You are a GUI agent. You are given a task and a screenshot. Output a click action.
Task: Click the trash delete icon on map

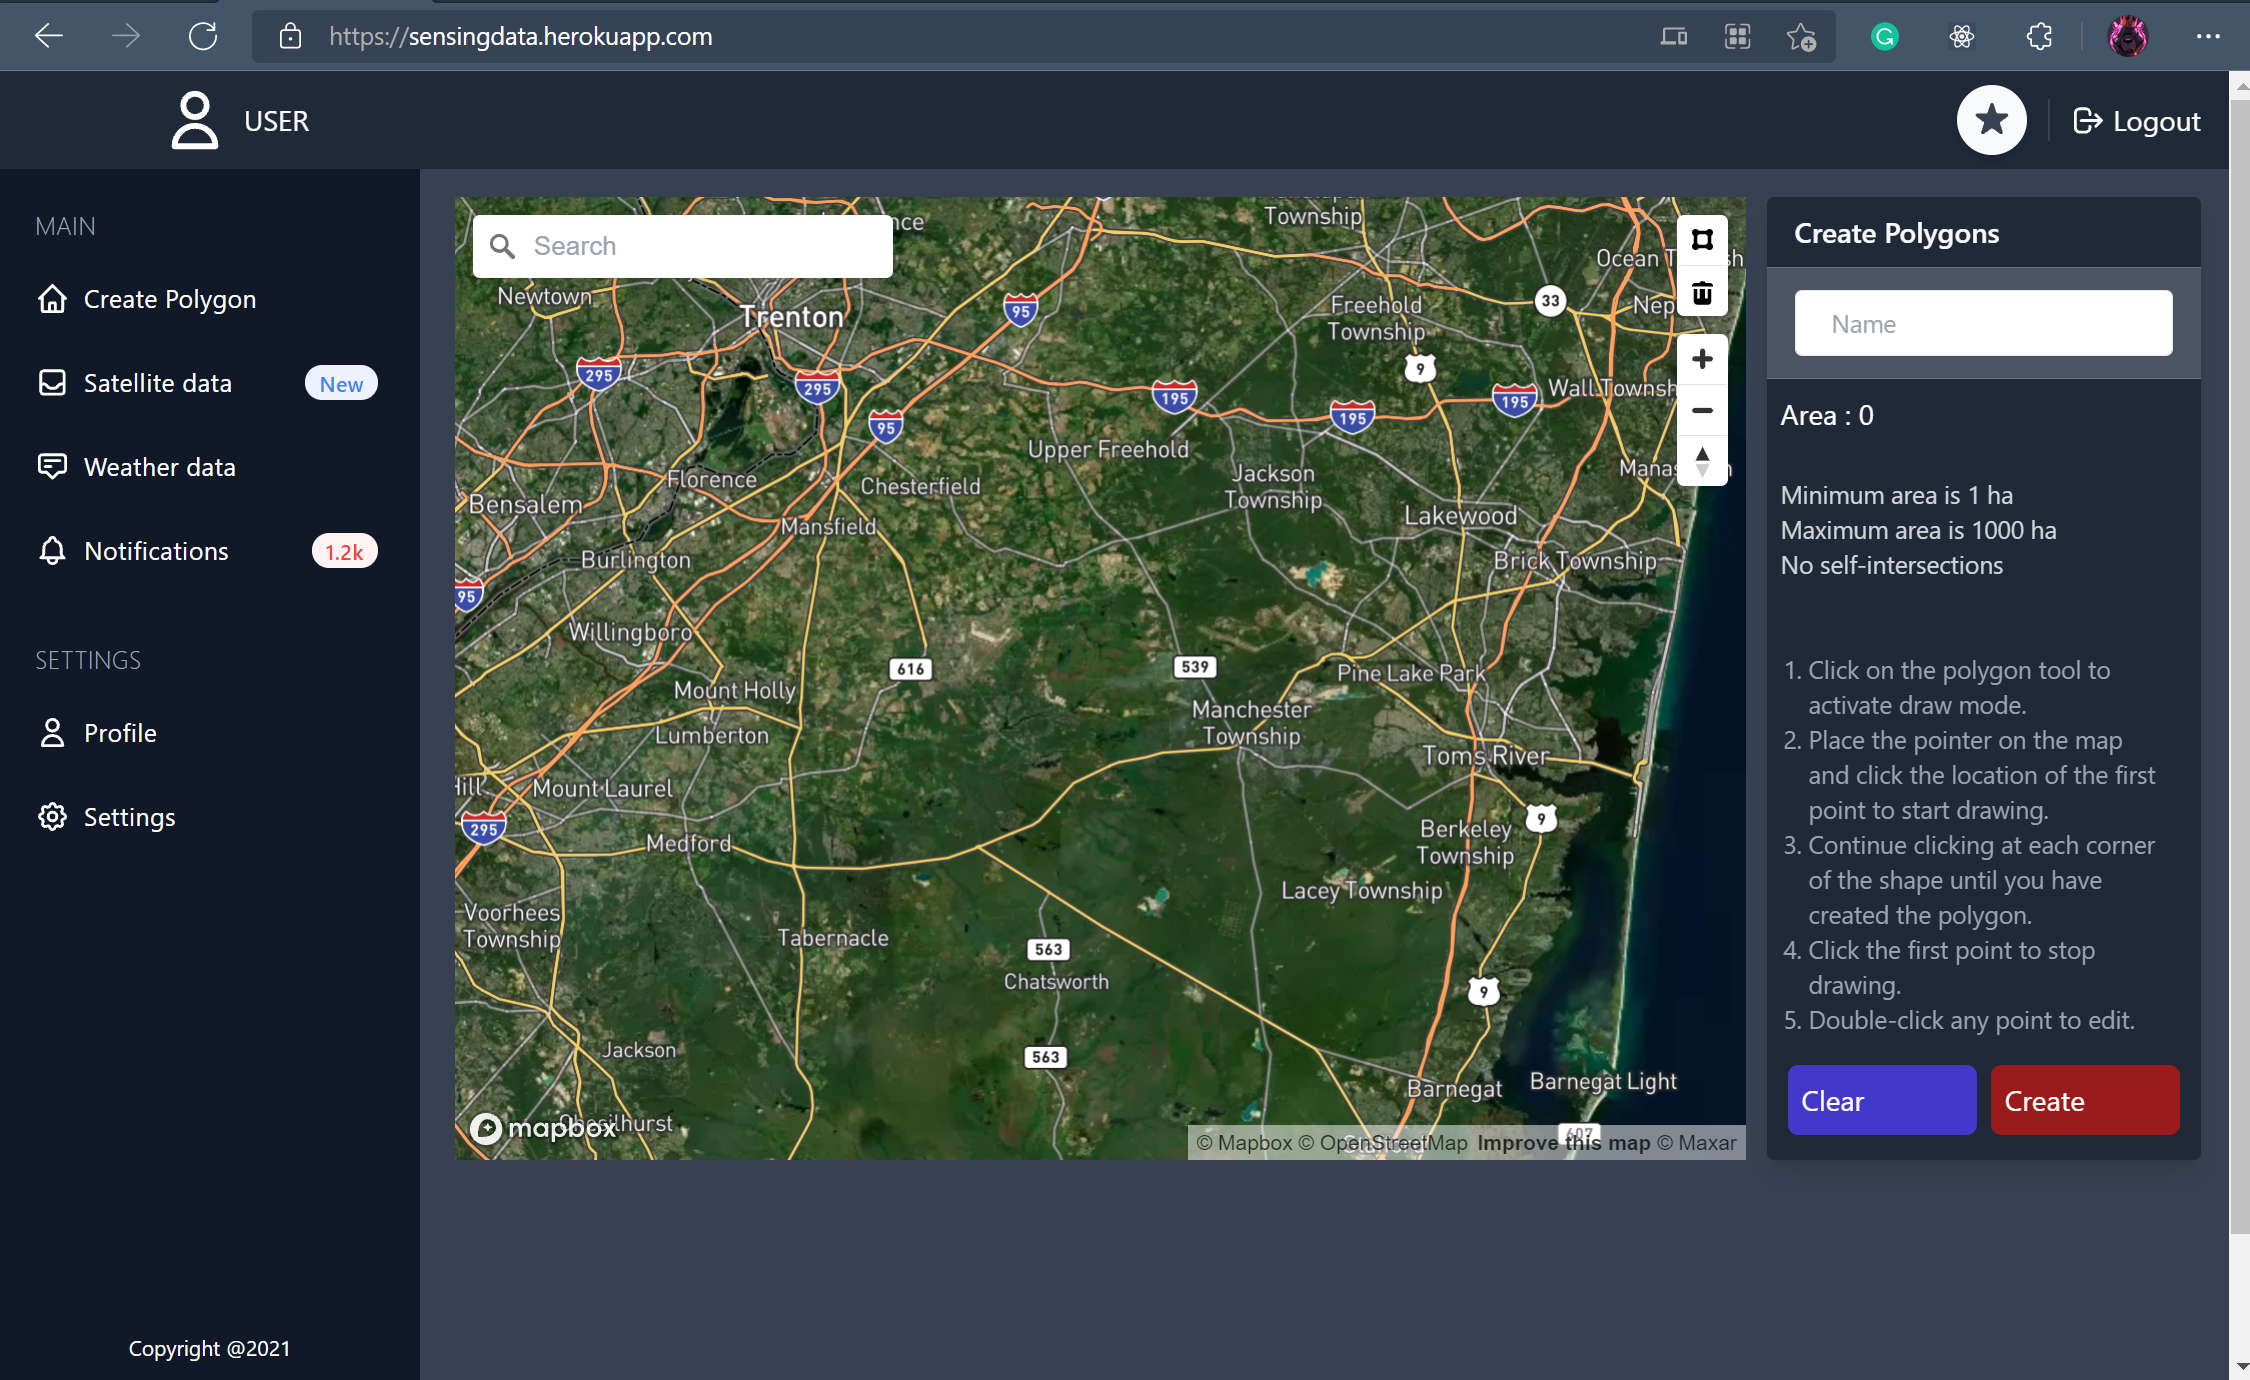point(1702,293)
